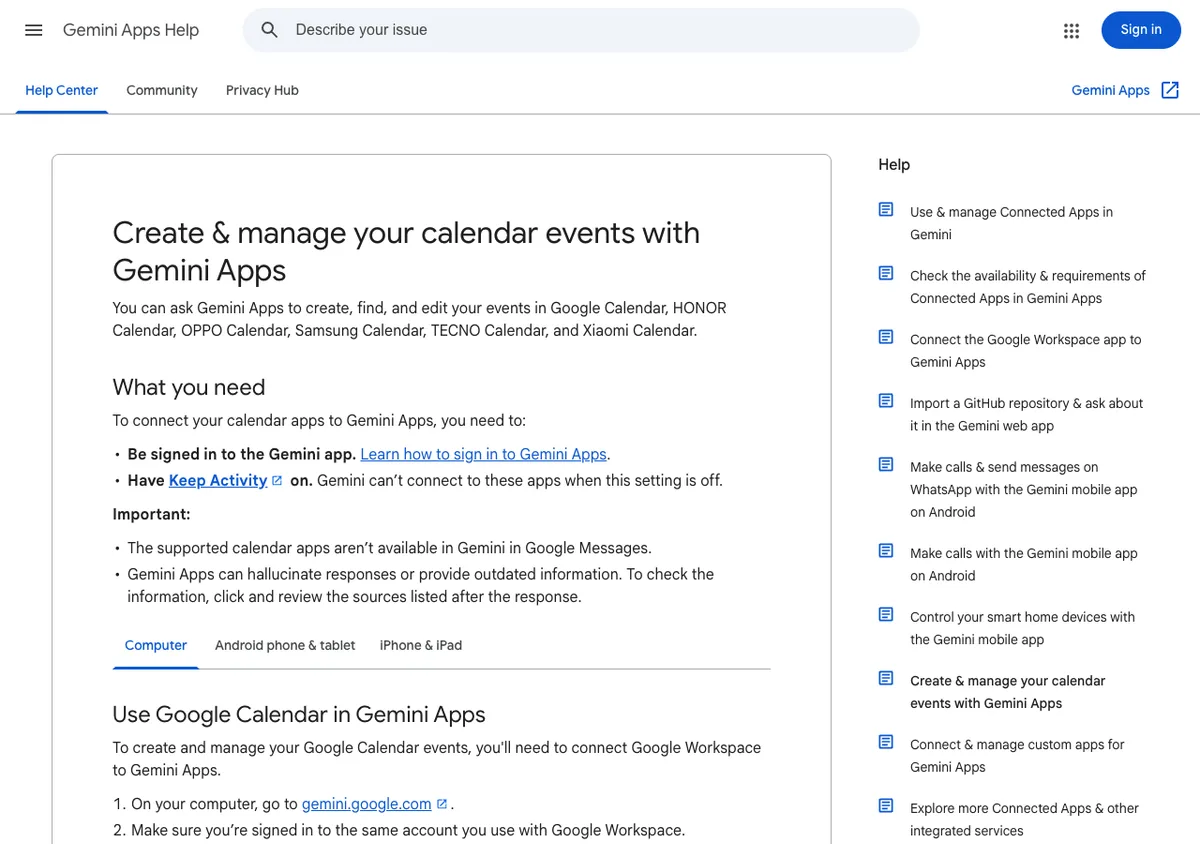
Task: Click article icon beside Explore more Connected Apps
Action: [886, 806]
